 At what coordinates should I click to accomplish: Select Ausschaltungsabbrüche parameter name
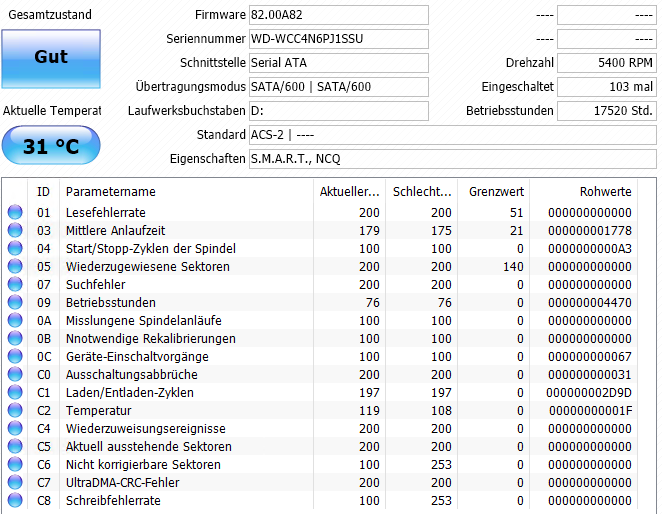[132, 375]
